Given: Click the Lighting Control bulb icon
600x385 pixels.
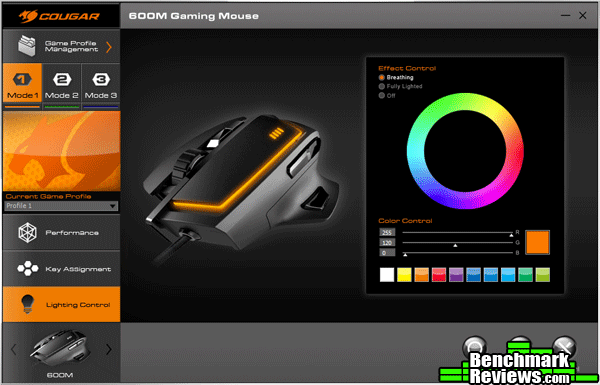Looking at the screenshot, I should point(28,304).
